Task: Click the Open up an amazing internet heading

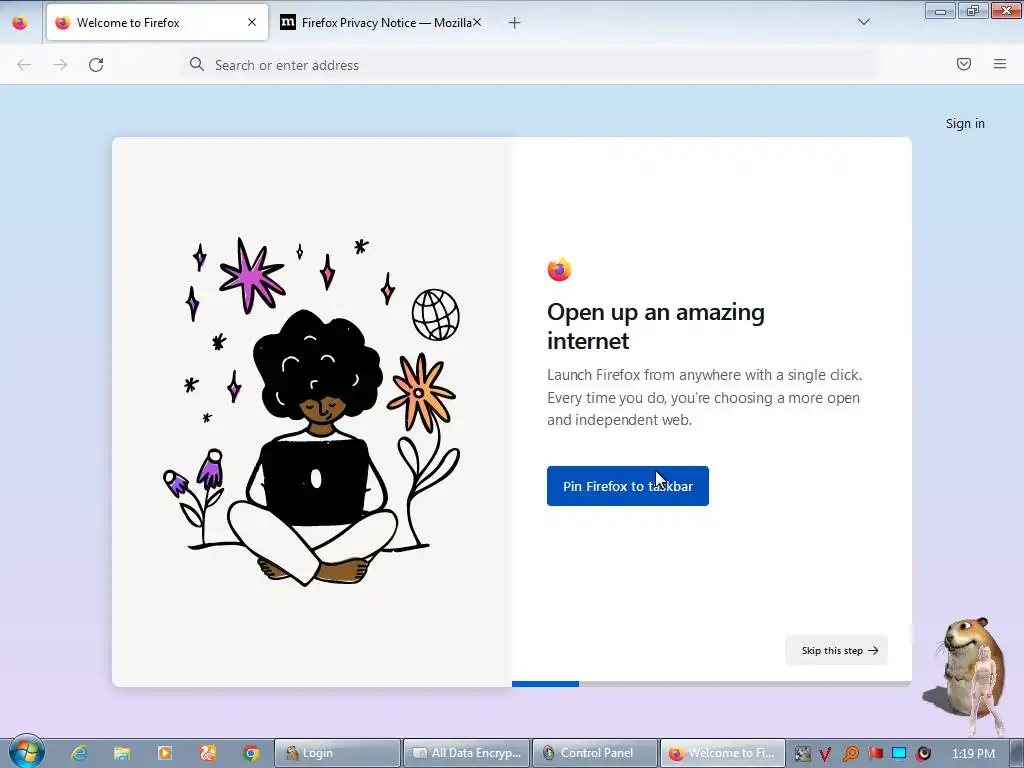Action: (x=656, y=326)
